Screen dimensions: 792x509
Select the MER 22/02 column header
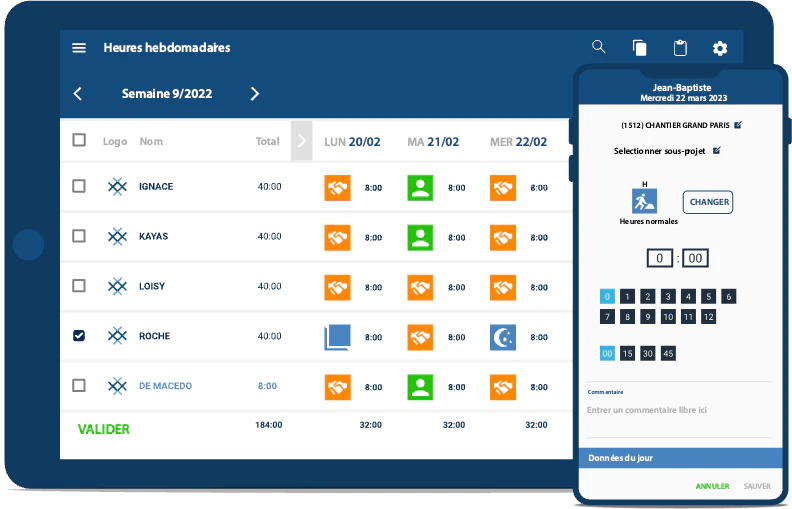click(x=518, y=142)
